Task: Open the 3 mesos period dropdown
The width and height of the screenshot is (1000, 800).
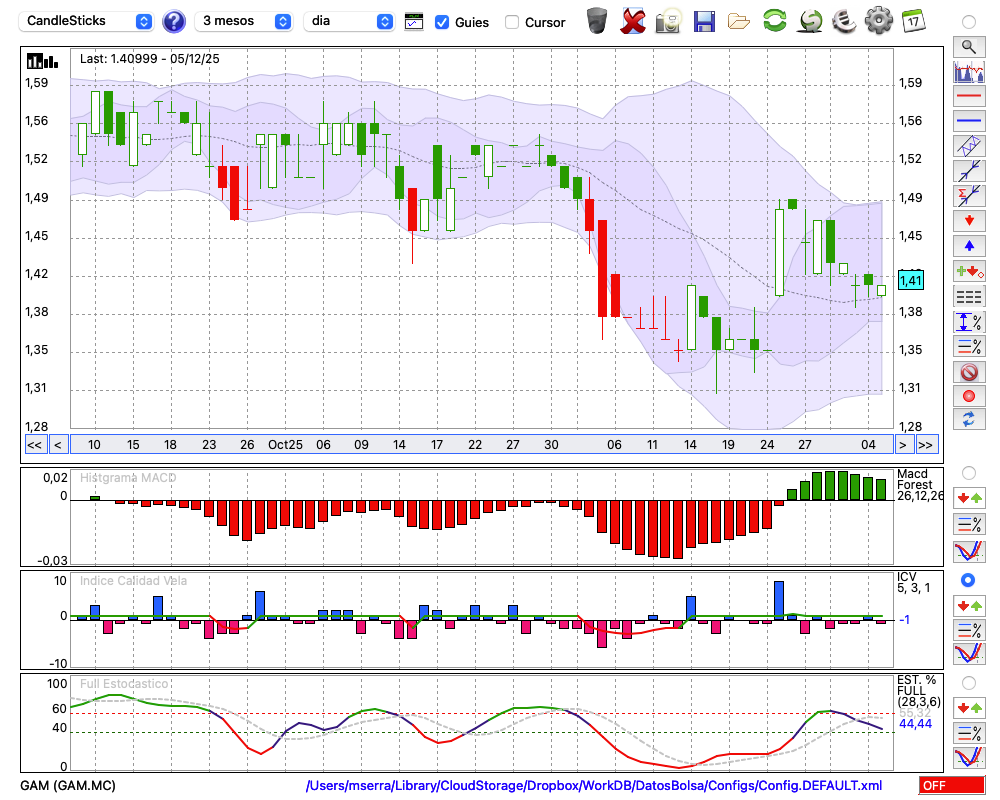Action: click(245, 21)
